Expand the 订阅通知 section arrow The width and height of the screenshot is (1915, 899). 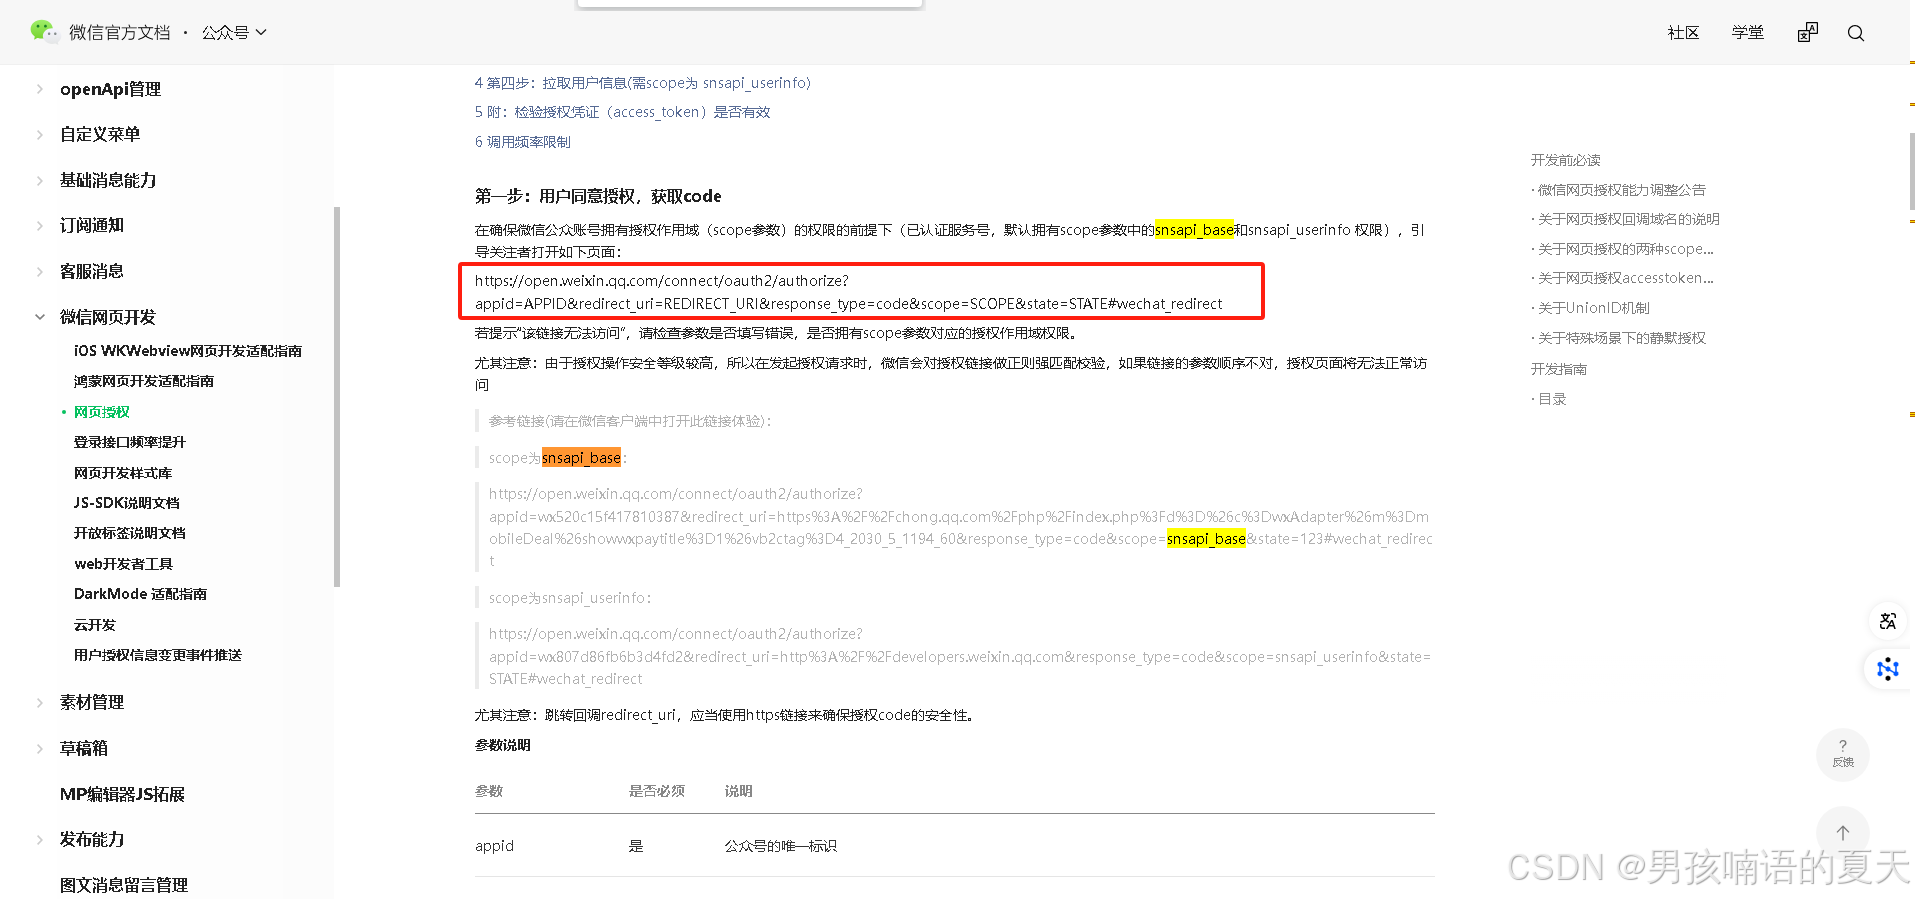click(x=39, y=226)
